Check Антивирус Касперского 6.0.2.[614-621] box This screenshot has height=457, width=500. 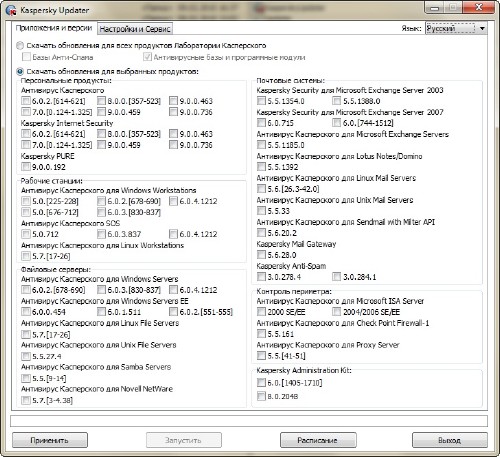pyautogui.click(x=26, y=101)
